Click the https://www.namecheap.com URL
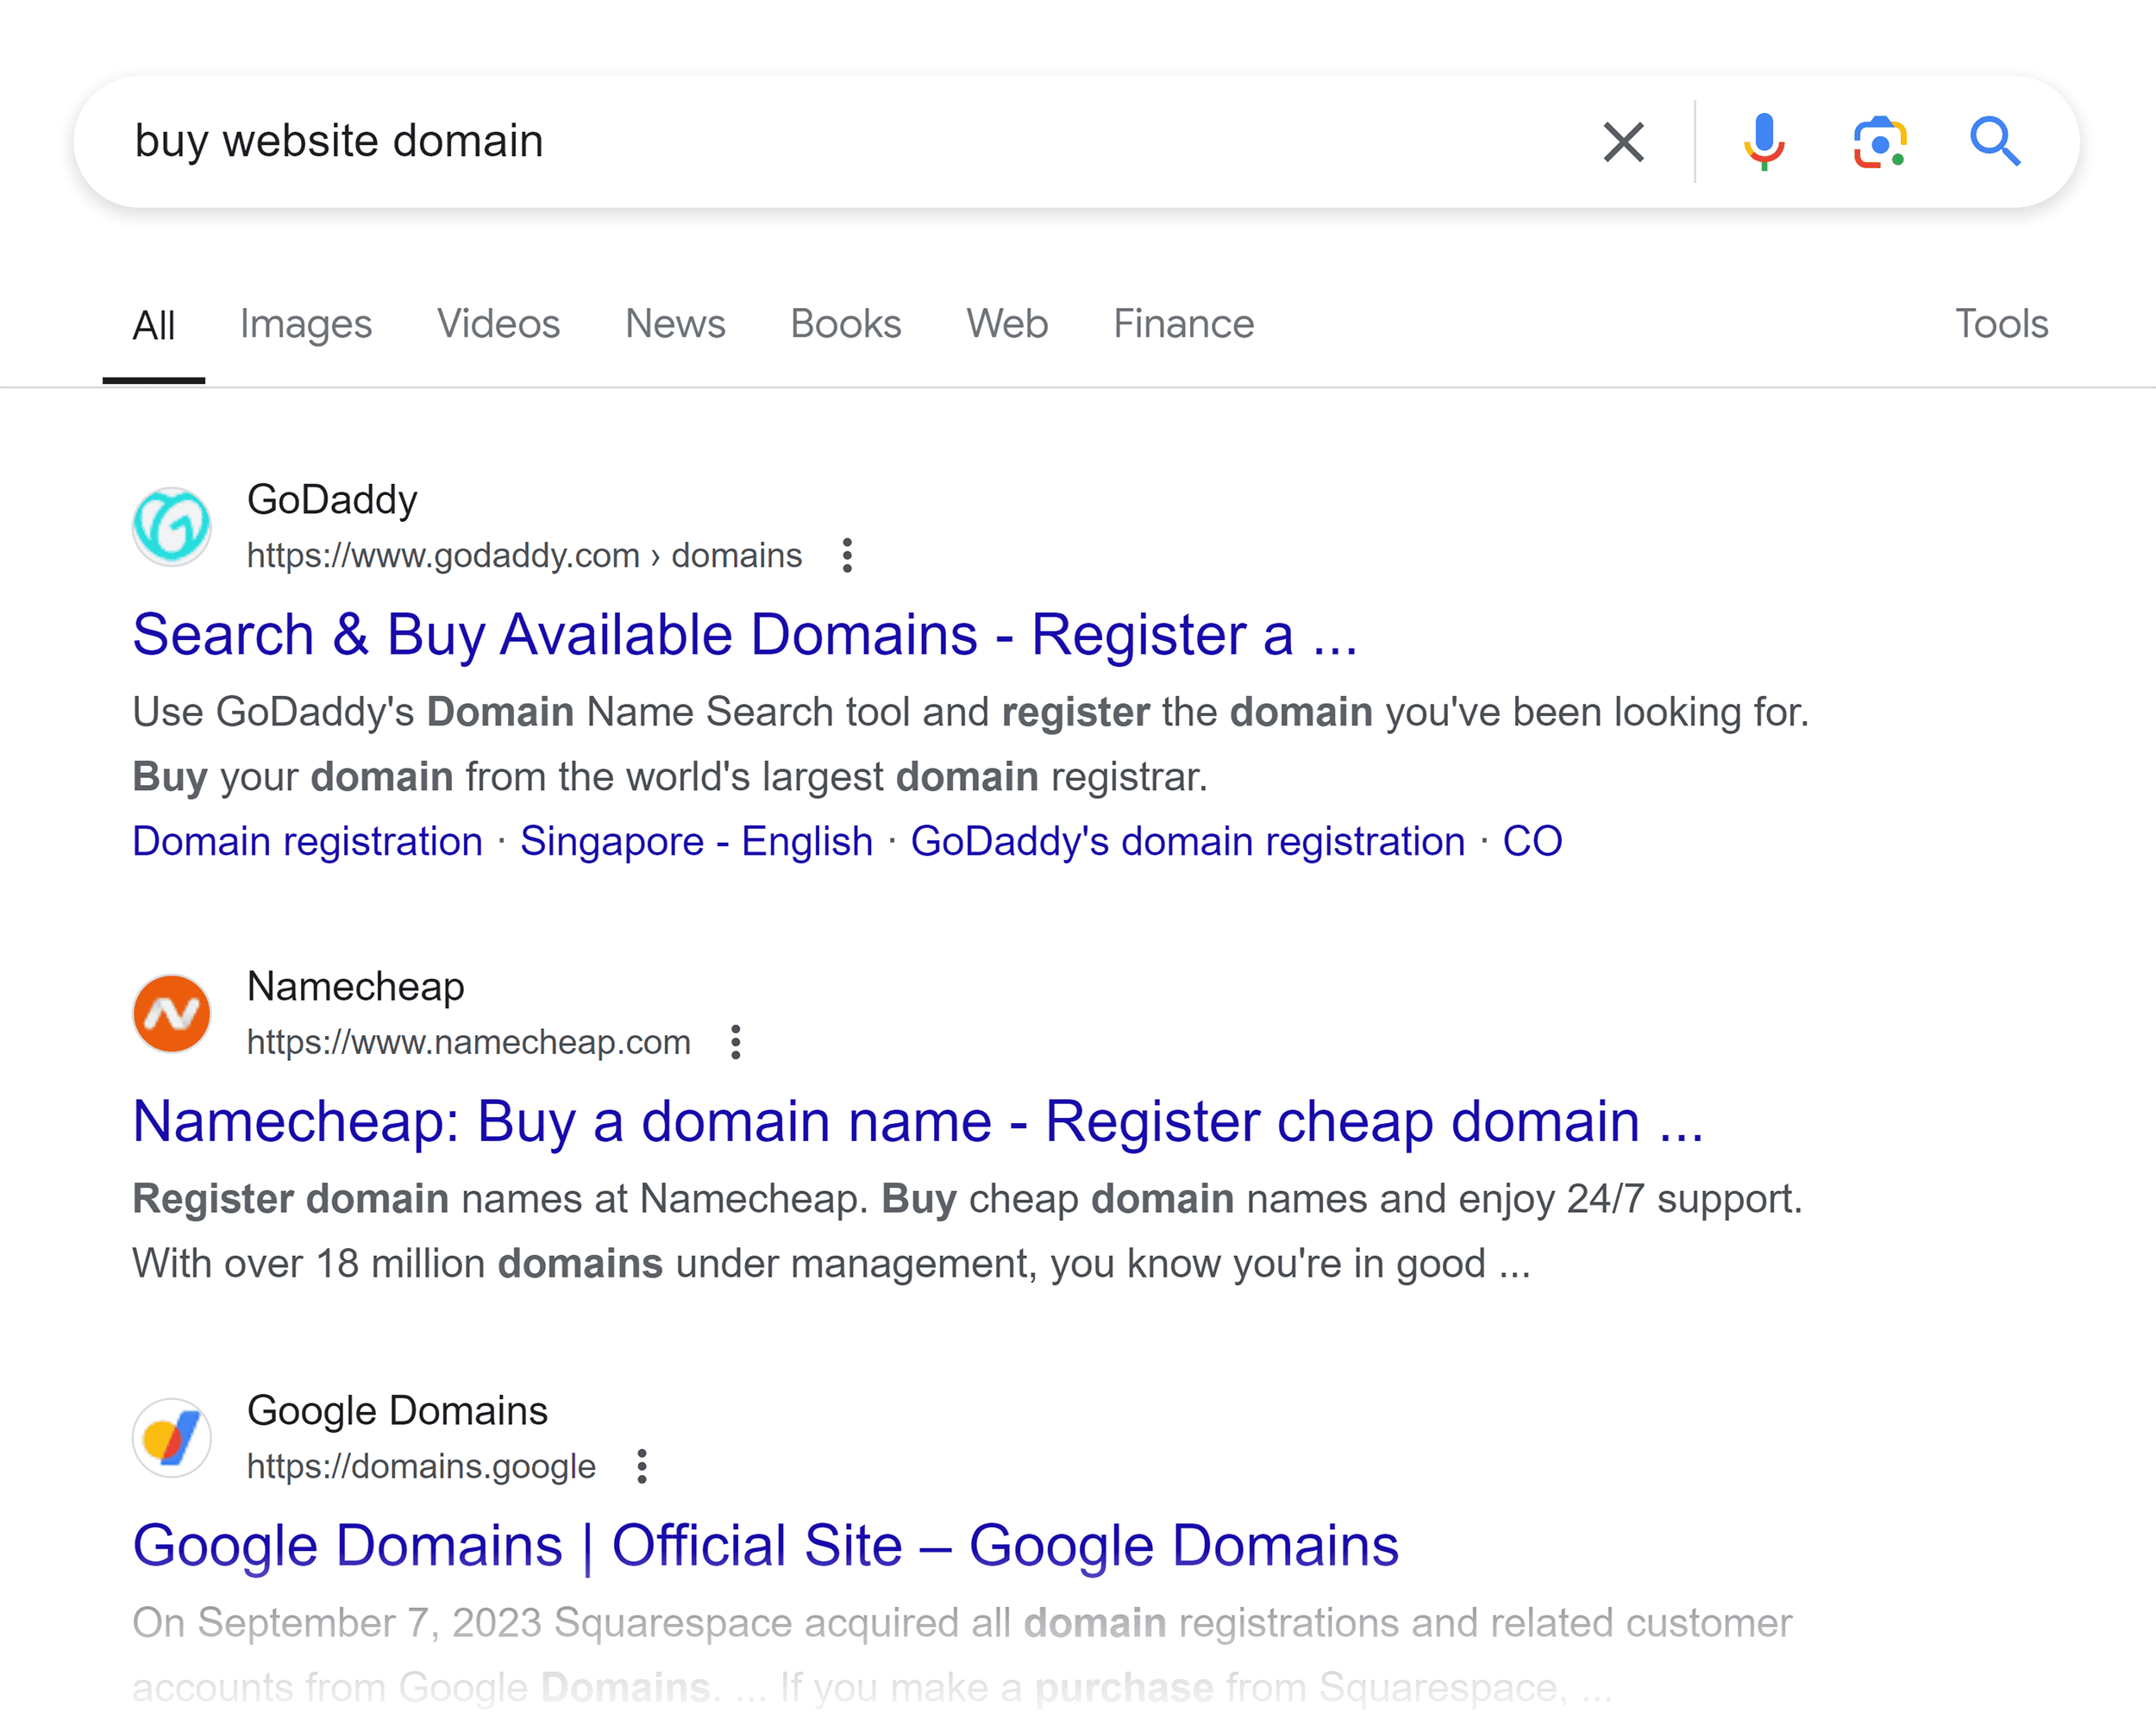 469,1042
